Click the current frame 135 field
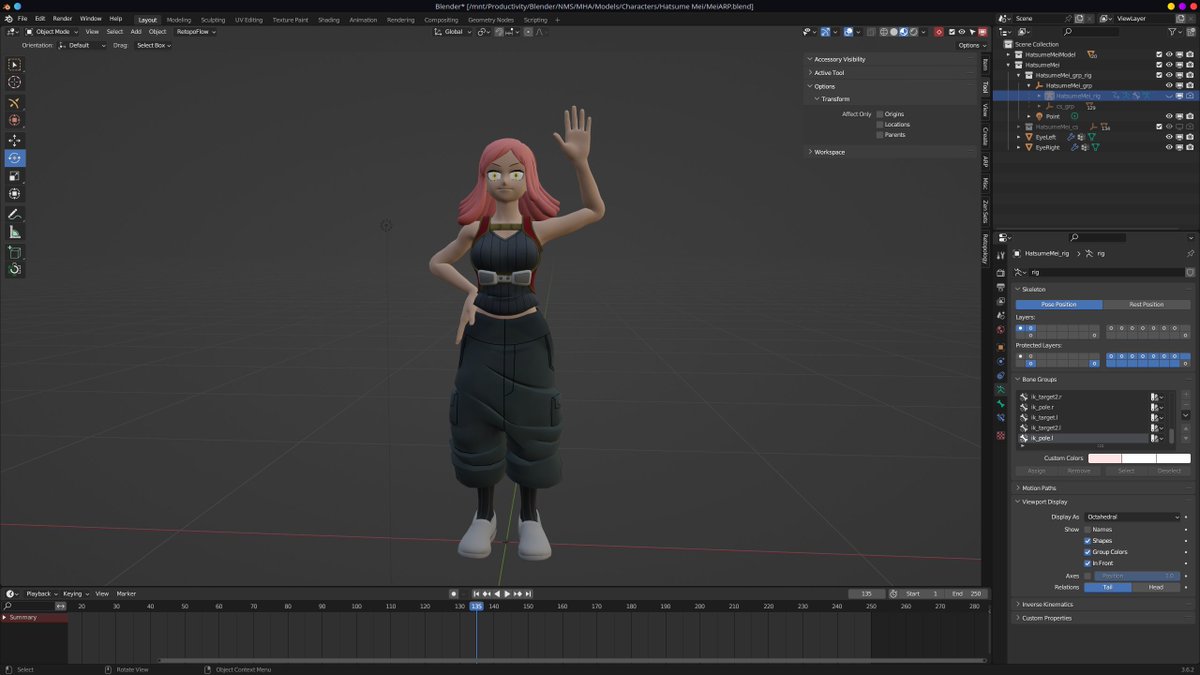 coord(866,594)
